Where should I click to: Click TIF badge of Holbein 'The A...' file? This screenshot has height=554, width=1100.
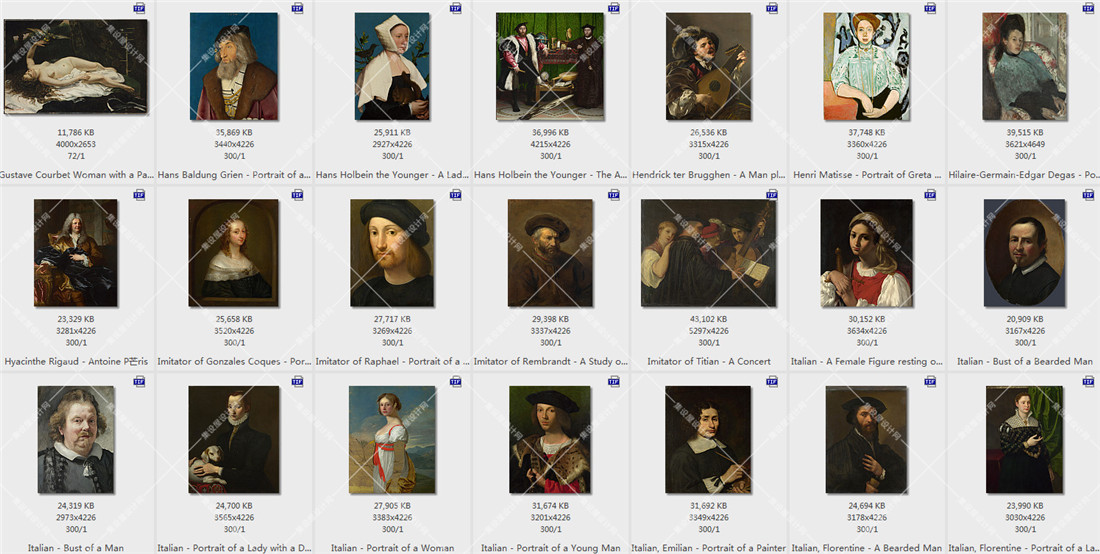[x=614, y=8]
